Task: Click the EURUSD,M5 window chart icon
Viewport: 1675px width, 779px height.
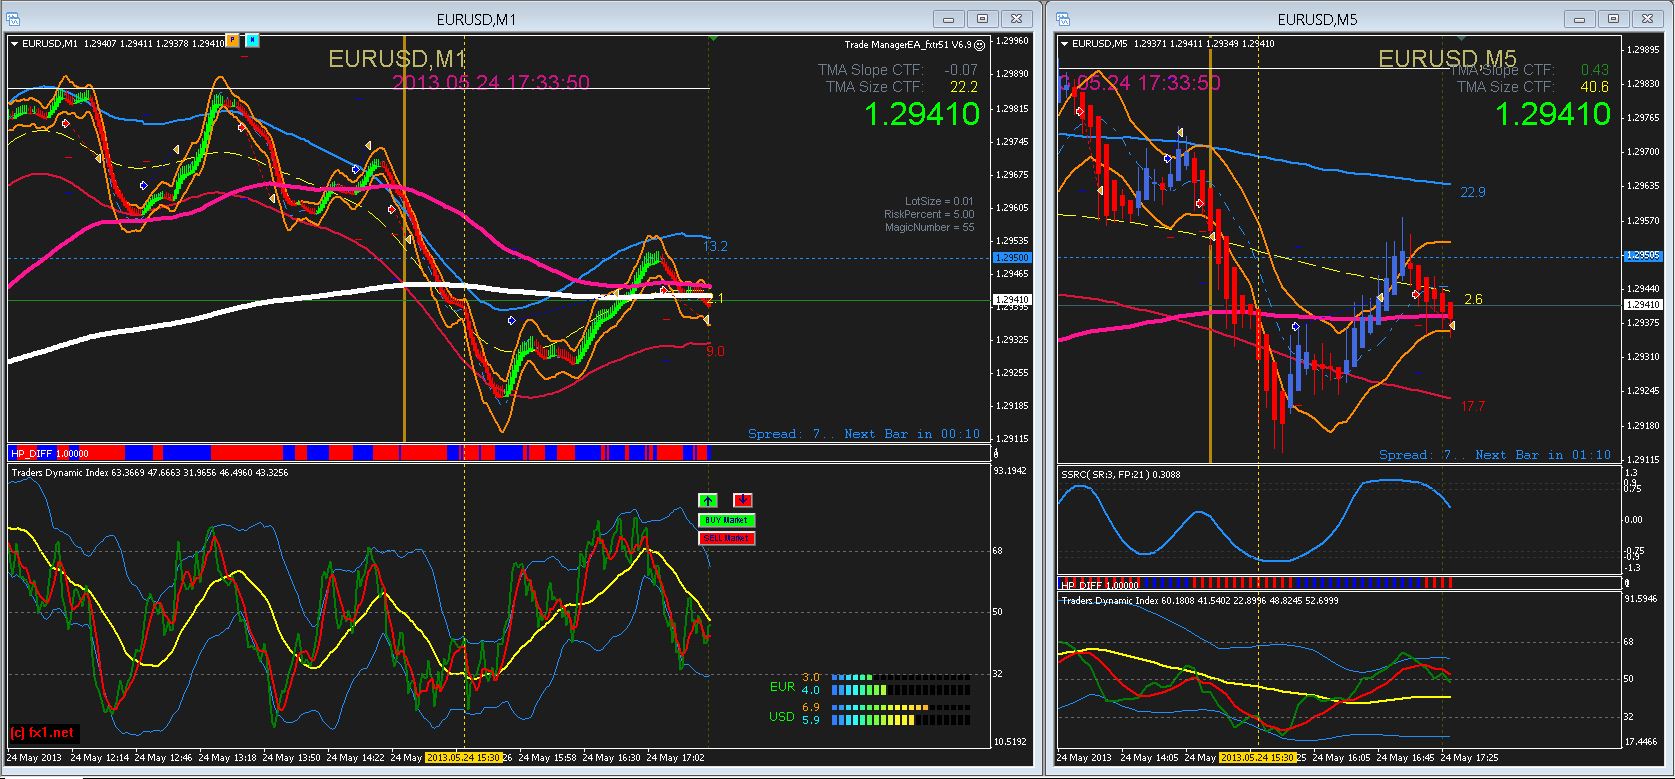Action: [1062, 18]
